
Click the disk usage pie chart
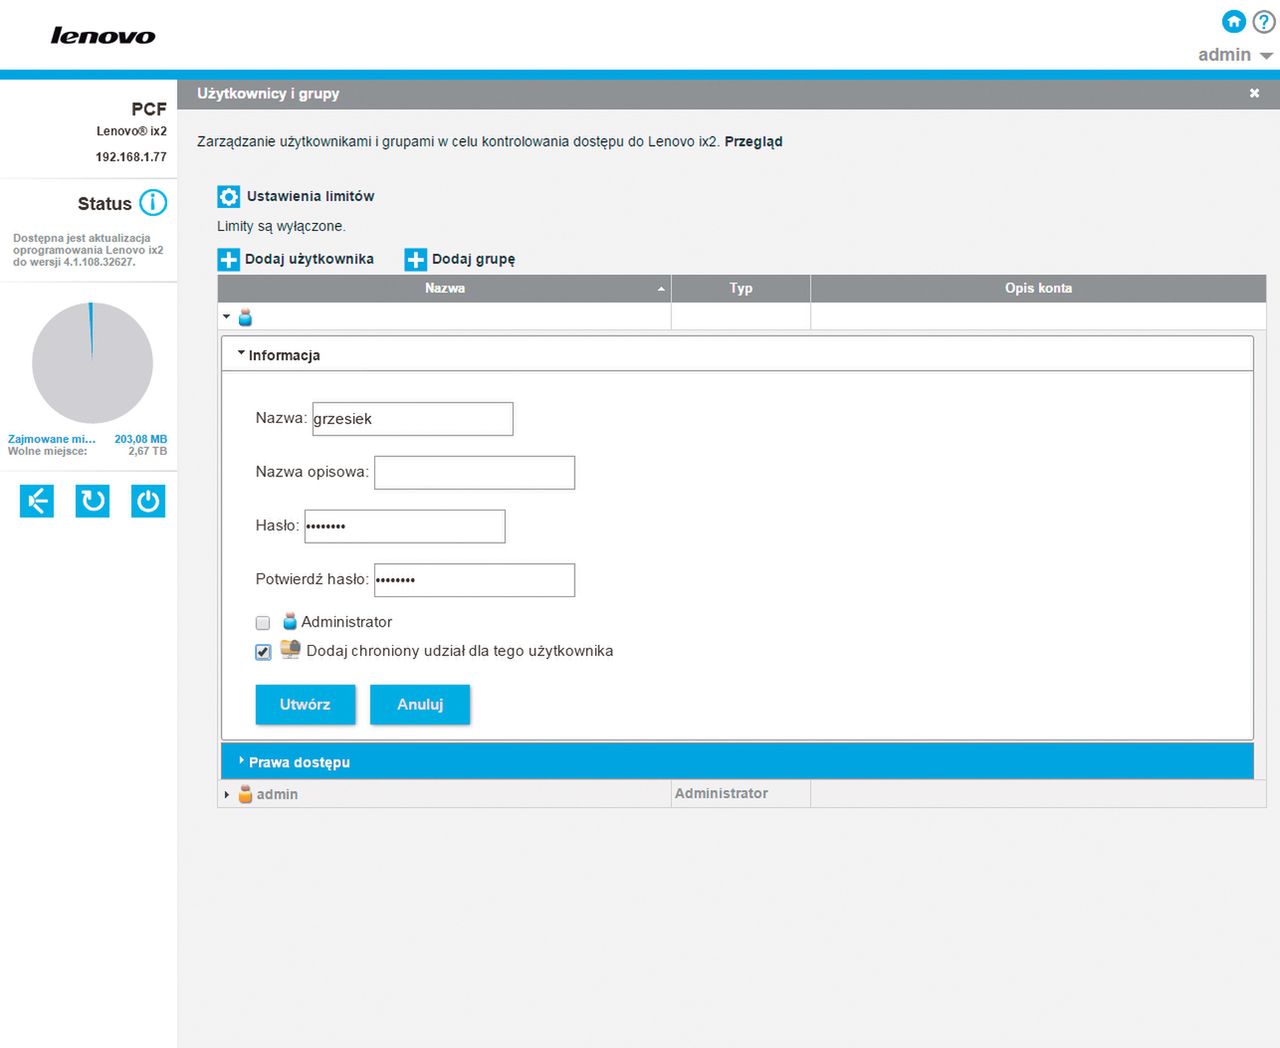[92, 363]
